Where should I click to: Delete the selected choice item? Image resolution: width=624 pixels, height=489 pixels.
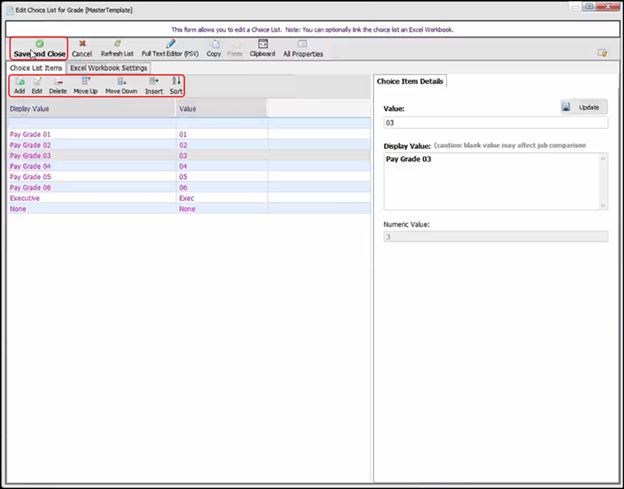(58, 85)
